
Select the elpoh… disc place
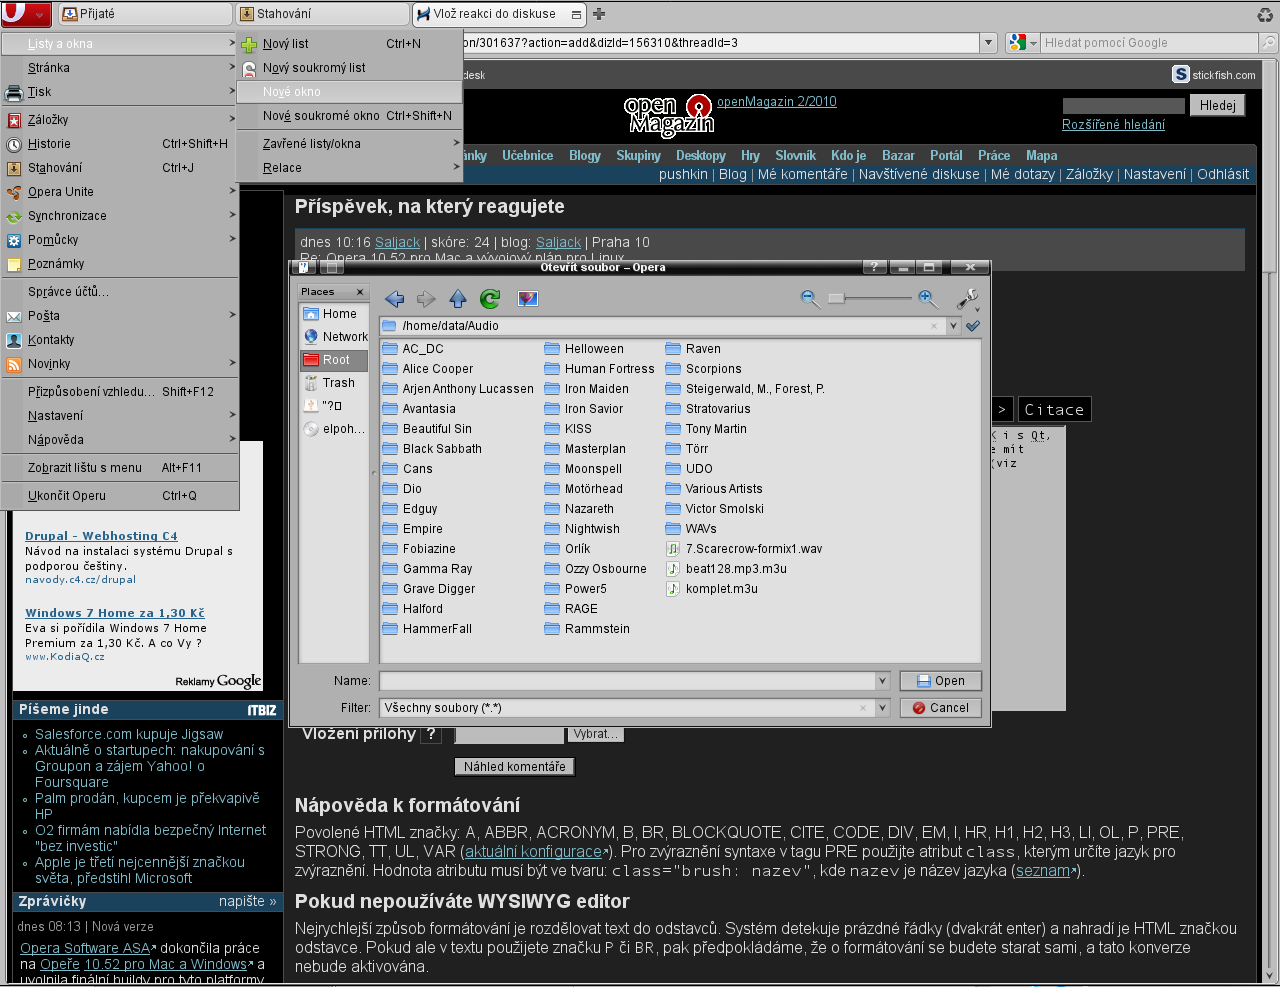click(333, 429)
